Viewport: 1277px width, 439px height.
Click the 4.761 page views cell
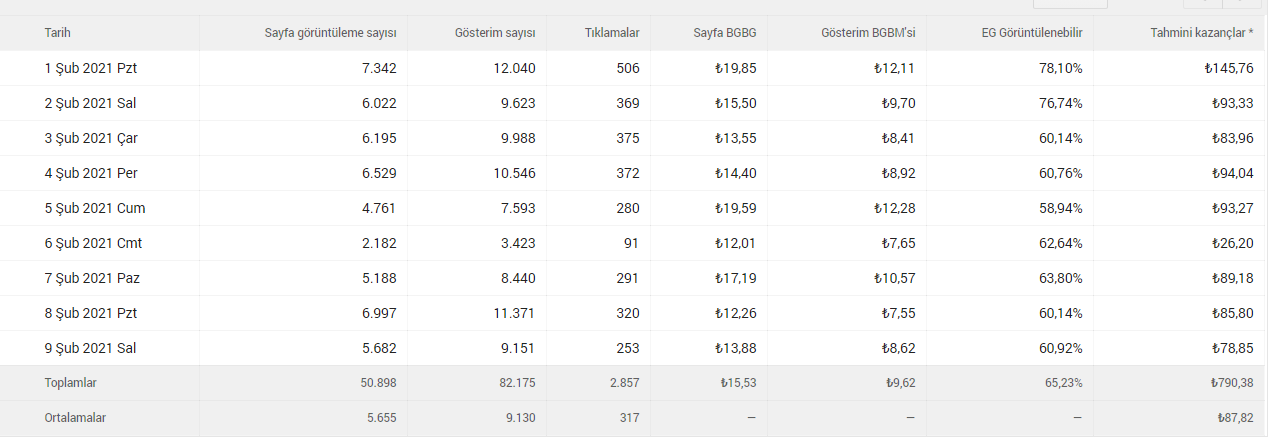click(x=379, y=208)
